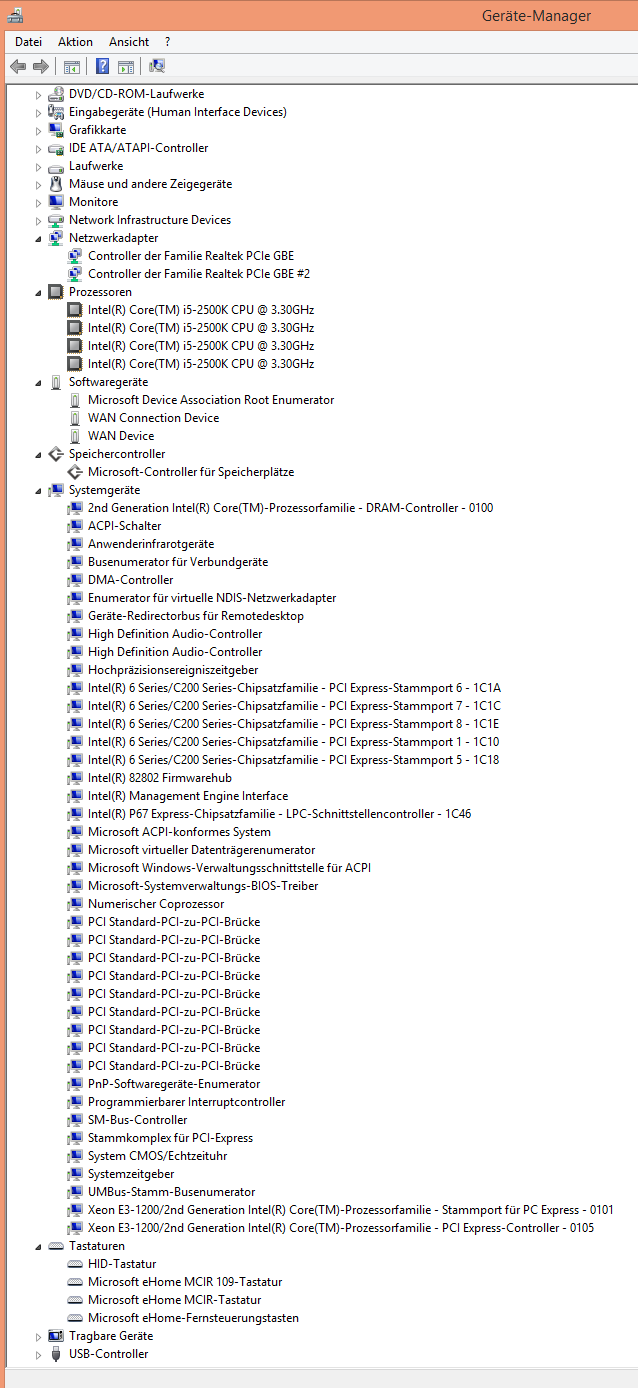
Task: Select Microsoft eHome MCIR 109-Tastatur
Action: (185, 1282)
